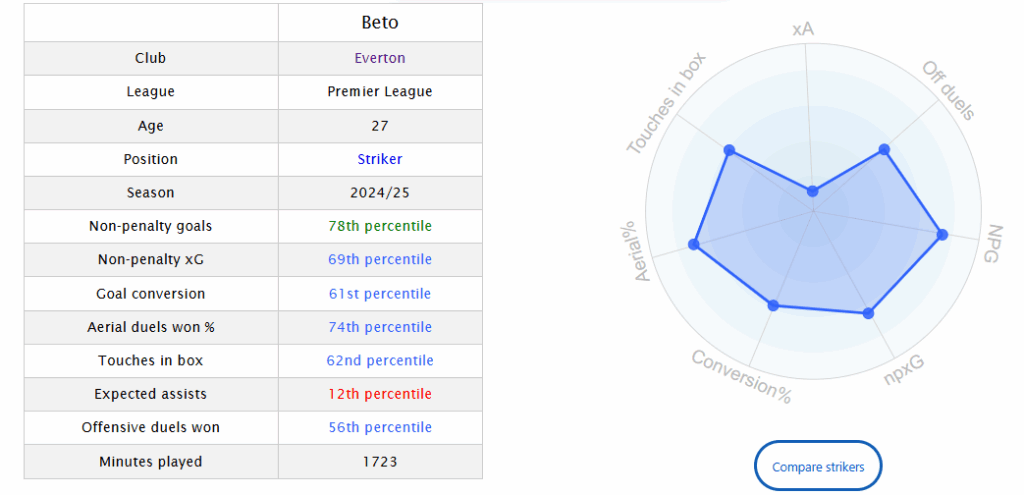Click the Conversion% radar data point
This screenshot has height=495, width=1024.
coord(772,305)
